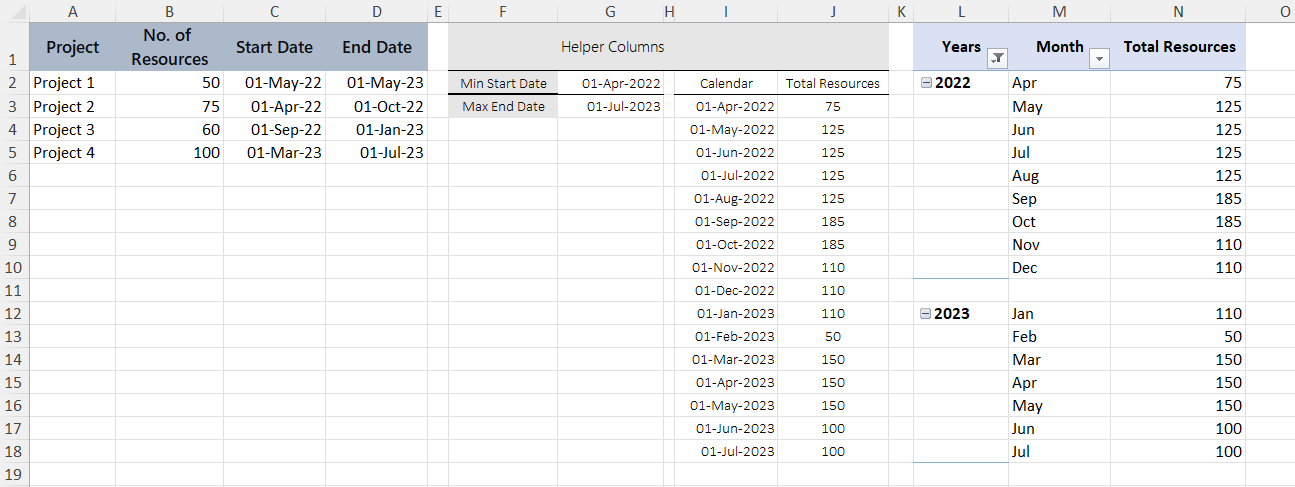Select the "Jan" month in pivot table

(1059, 313)
